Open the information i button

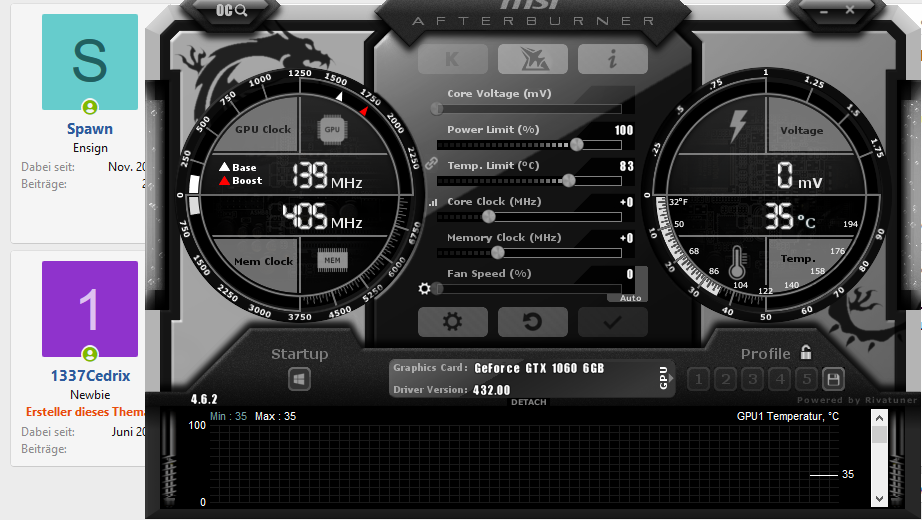click(613, 59)
